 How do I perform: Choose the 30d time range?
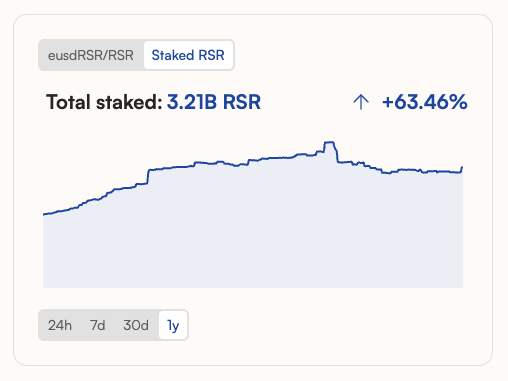(136, 325)
